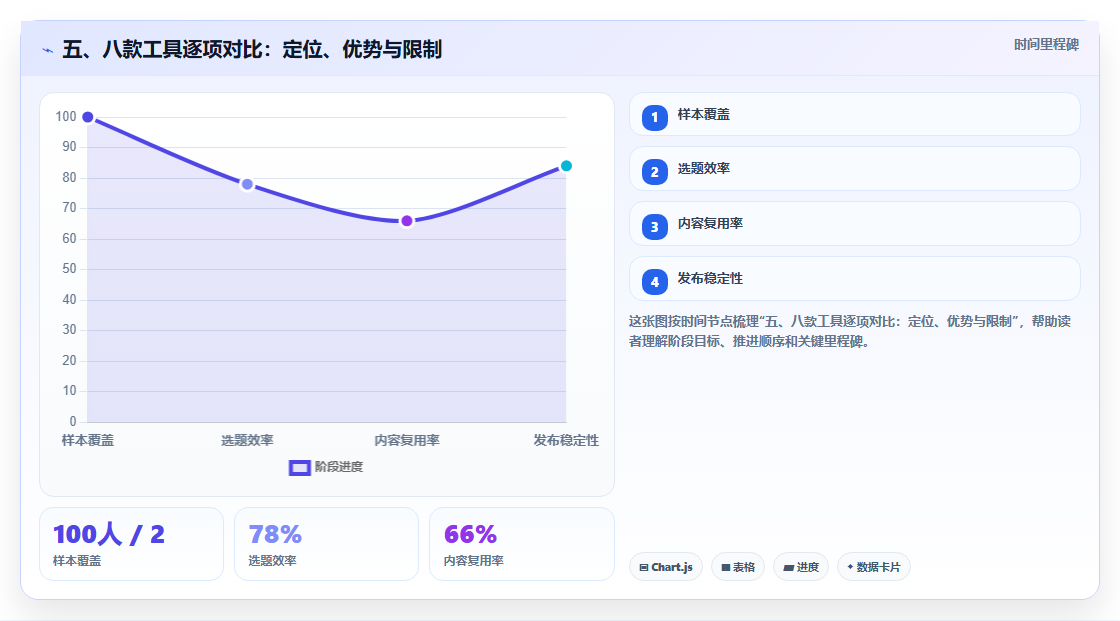Click the 78% stat card
The width and height of the screenshot is (1120, 621).
326,544
